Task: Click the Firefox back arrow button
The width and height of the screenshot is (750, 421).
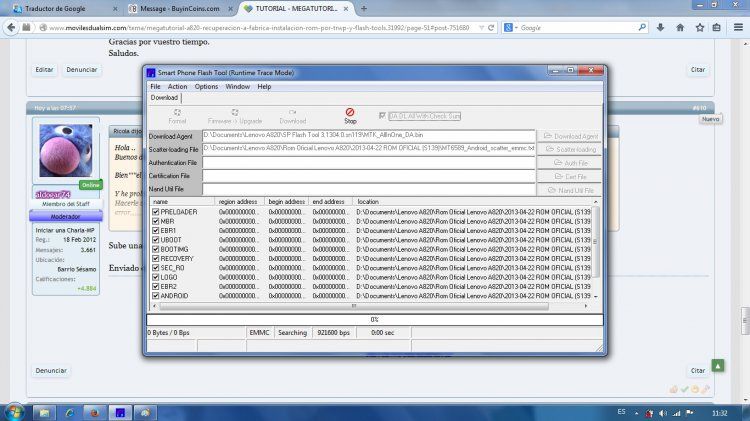Action: (x=11, y=28)
